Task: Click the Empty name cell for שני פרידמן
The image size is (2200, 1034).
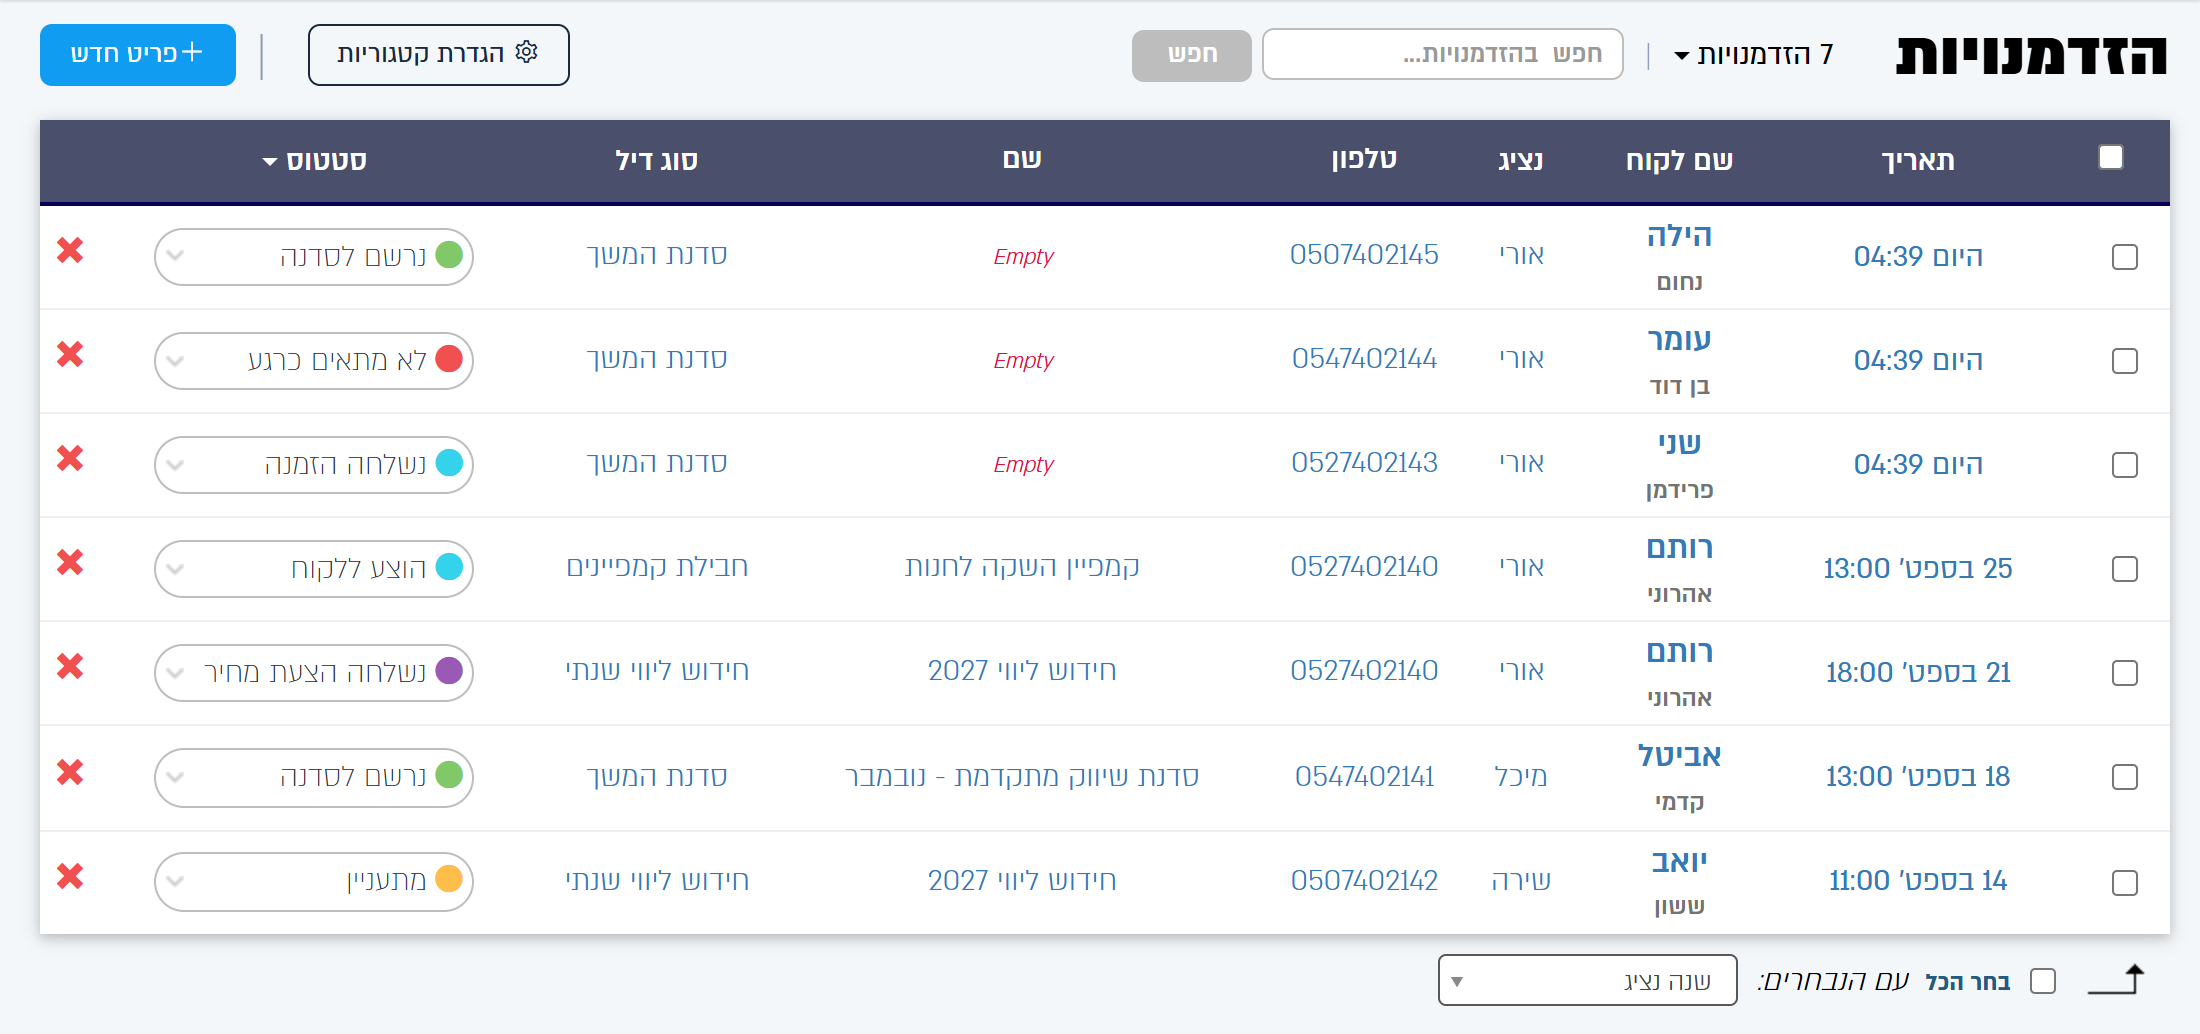Action: coord(1023,465)
